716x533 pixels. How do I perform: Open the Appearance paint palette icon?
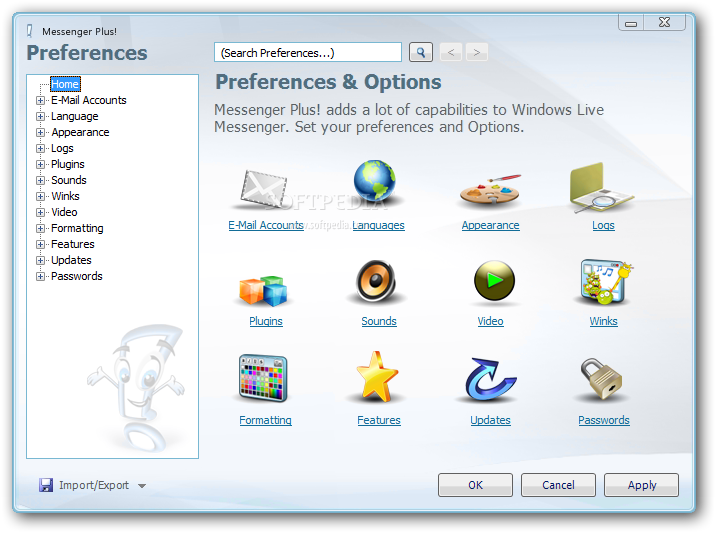[x=490, y=190]
